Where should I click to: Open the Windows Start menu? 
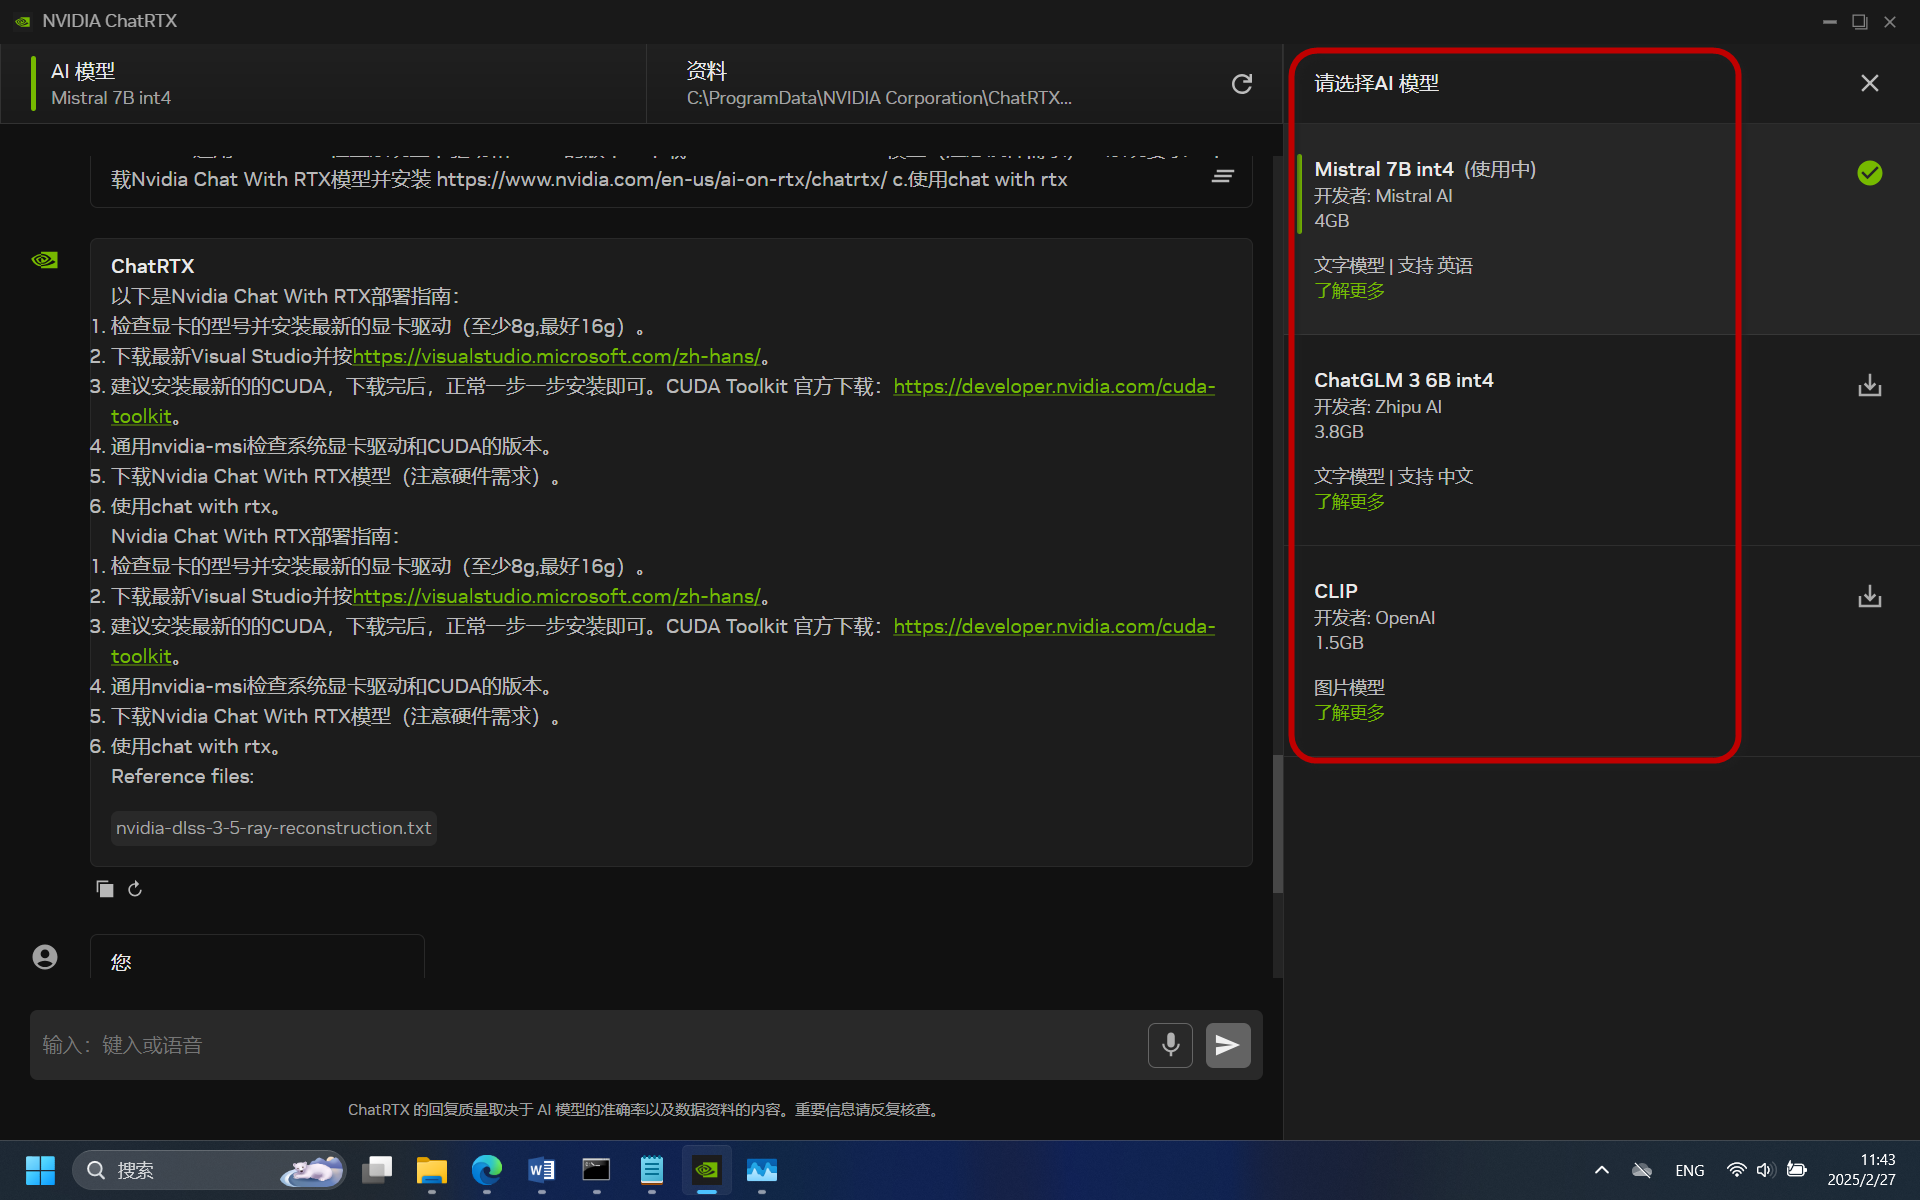(x=40, y=1170)
